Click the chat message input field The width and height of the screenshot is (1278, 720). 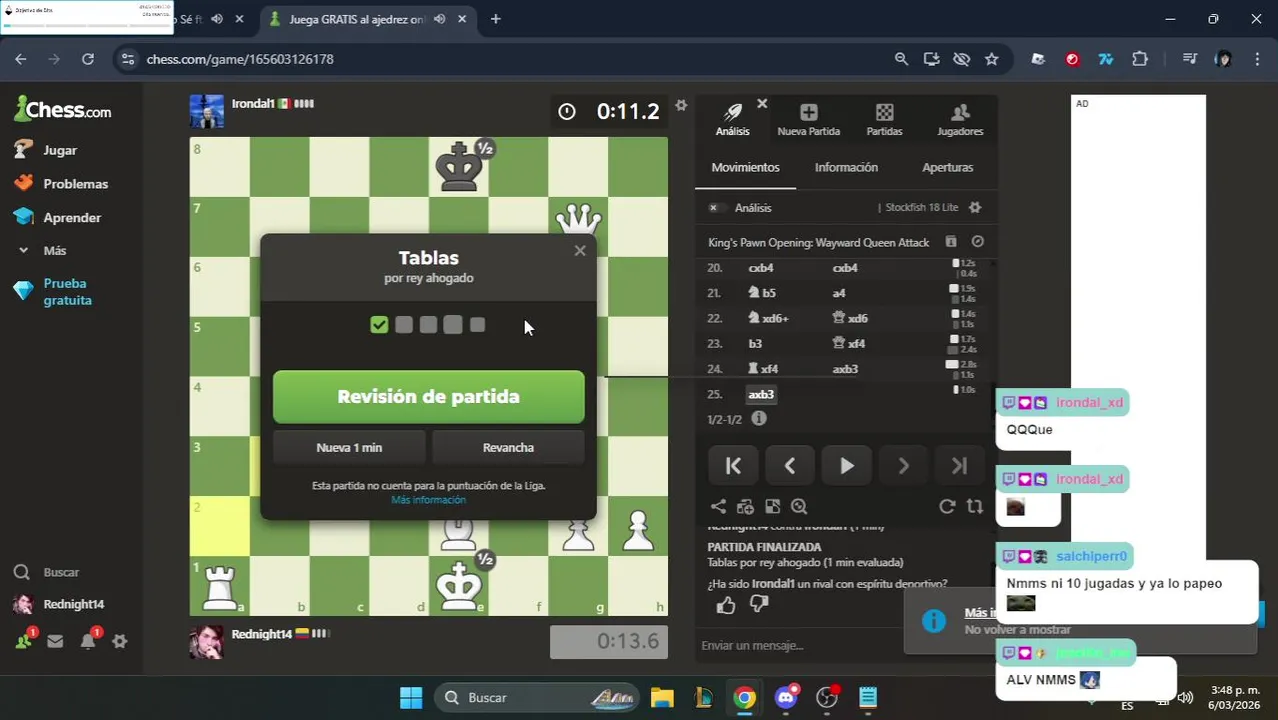pyautogui.click(x=800, y=646)
